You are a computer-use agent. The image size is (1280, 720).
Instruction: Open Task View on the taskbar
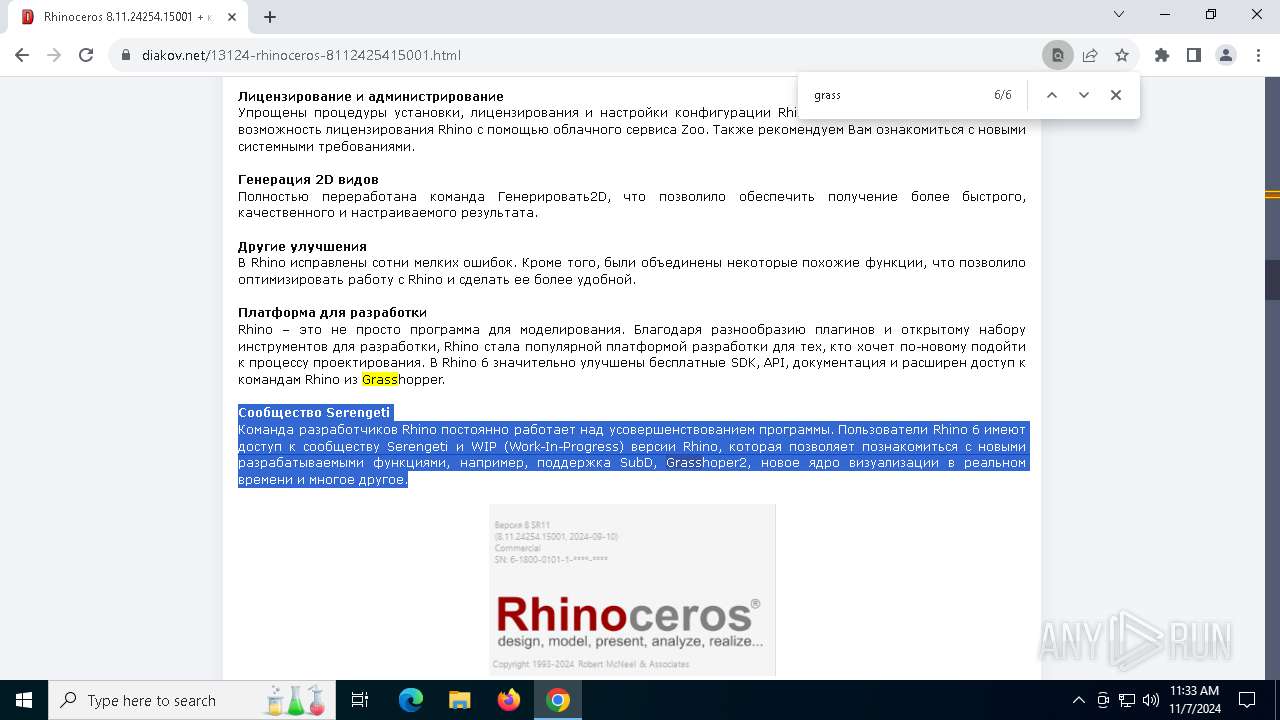click(x=360, y=700)
